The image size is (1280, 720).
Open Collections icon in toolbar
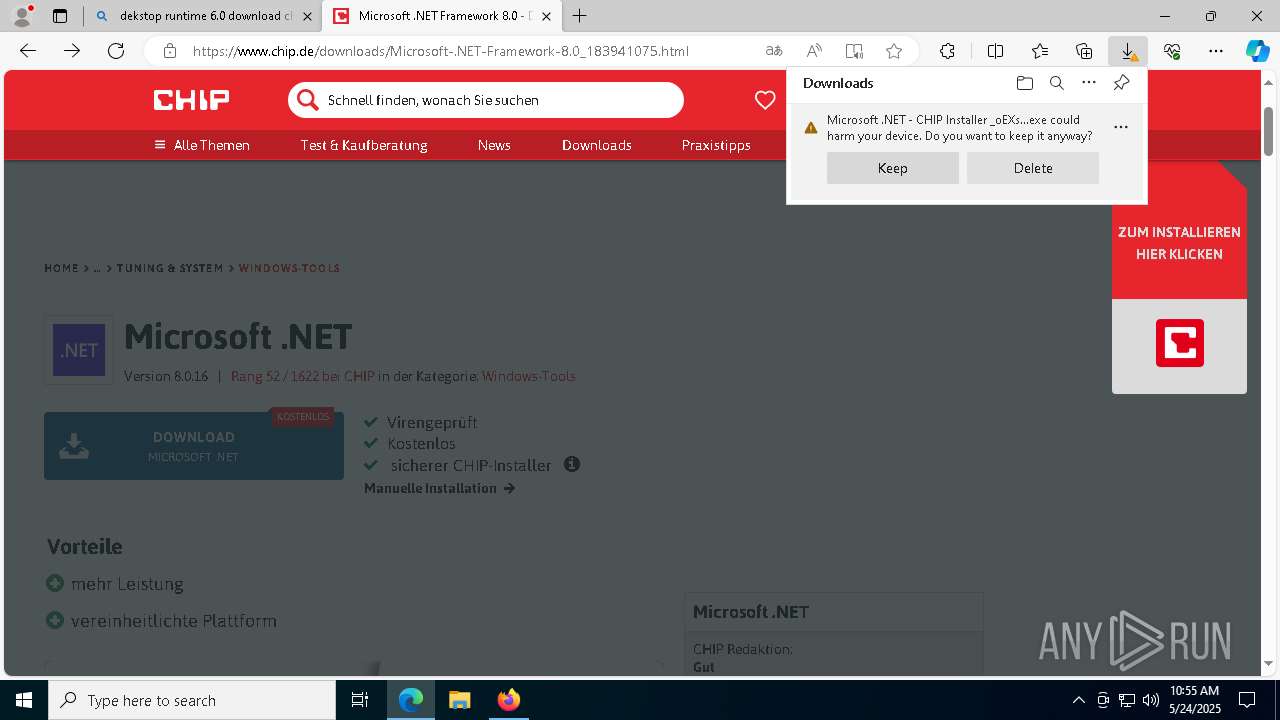click(x=1084, y=51)
